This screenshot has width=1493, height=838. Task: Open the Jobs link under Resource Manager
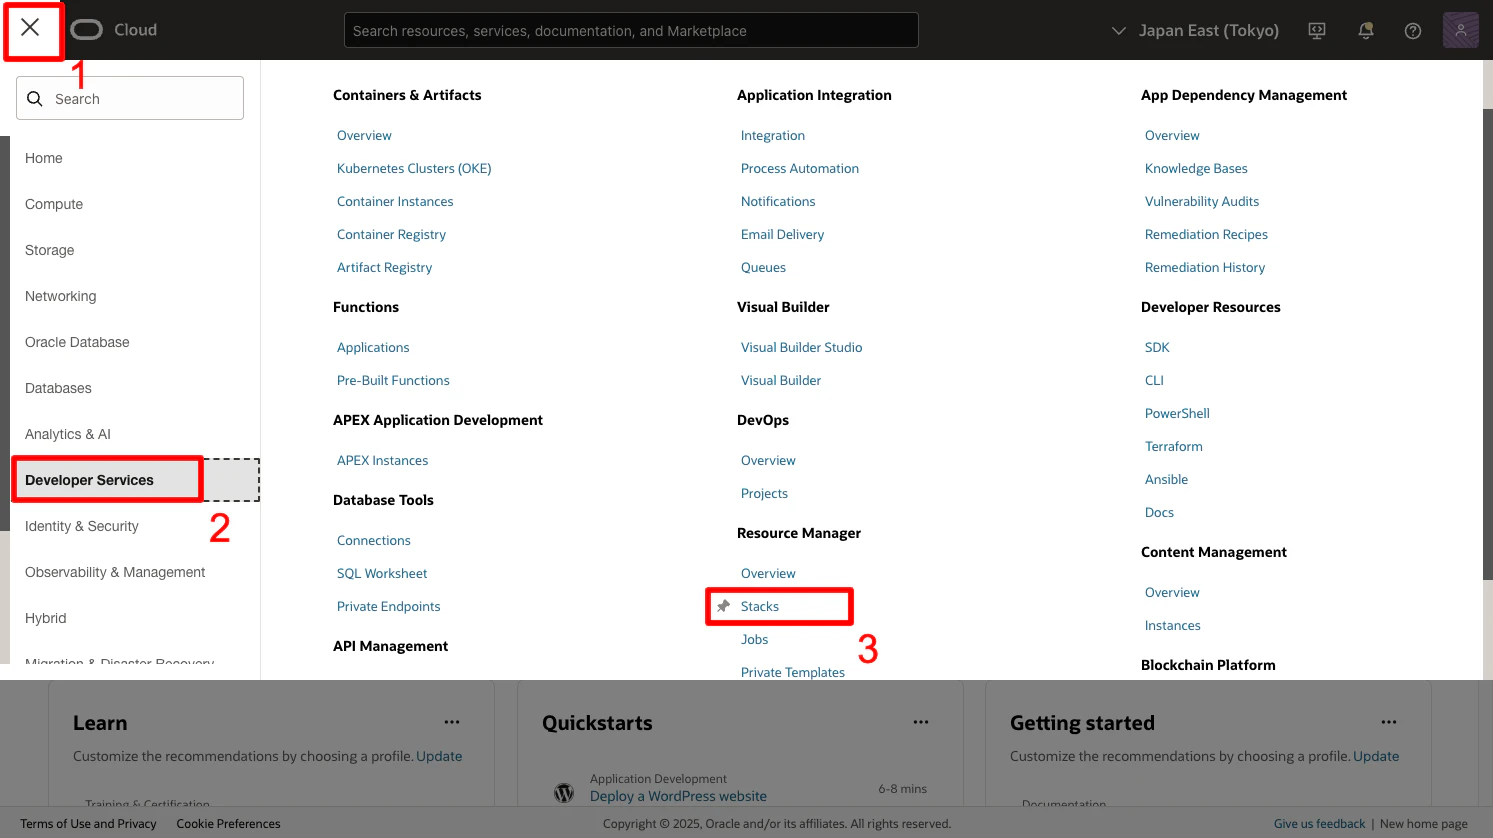755,639
